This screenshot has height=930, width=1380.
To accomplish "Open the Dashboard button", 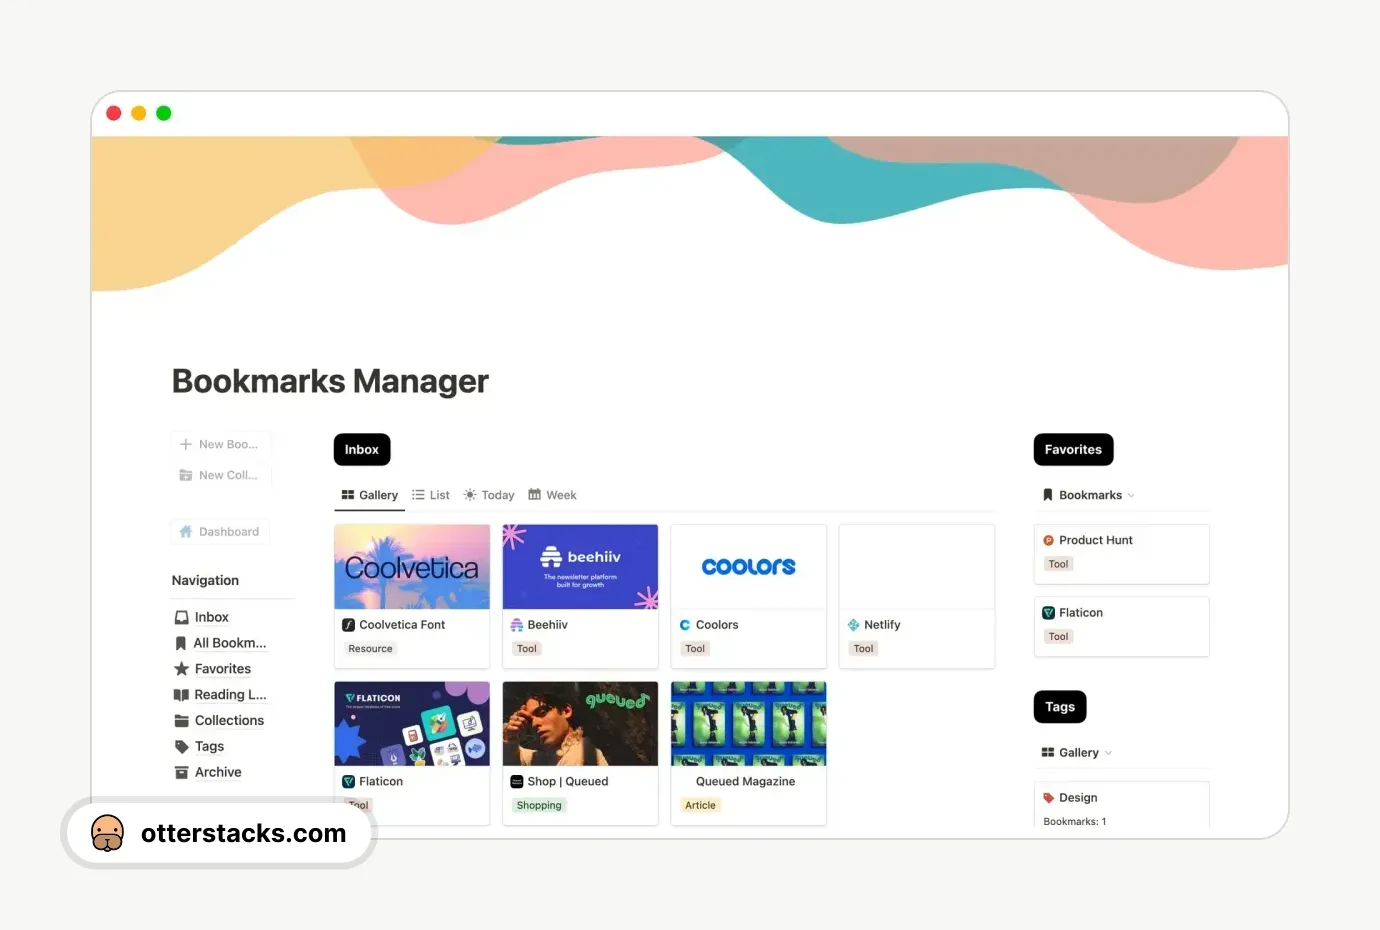I will tap(220, 532).
